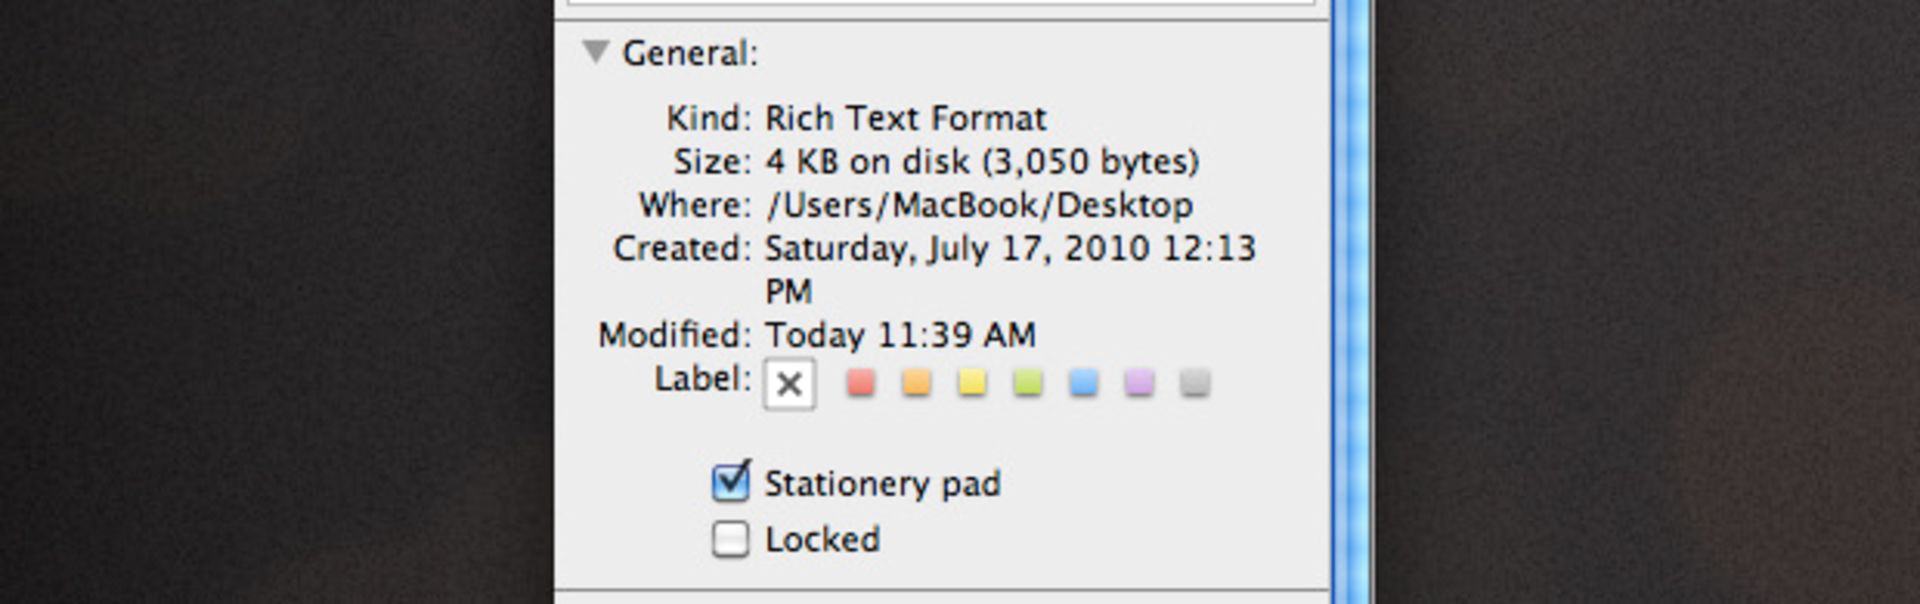Click the blue striped window edge
The image size is (1920, 604).
(1353, 302)
